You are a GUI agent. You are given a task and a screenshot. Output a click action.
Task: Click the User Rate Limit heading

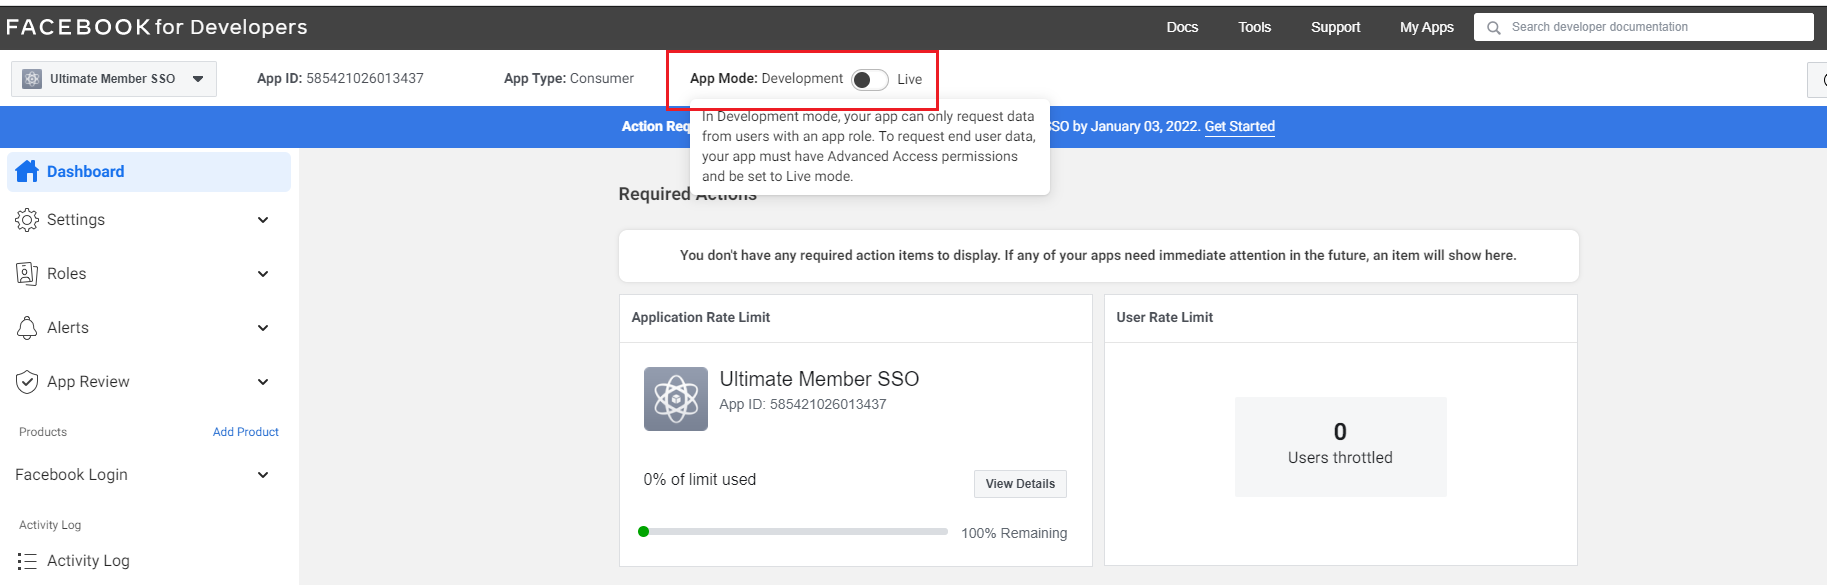(1164, 317)
